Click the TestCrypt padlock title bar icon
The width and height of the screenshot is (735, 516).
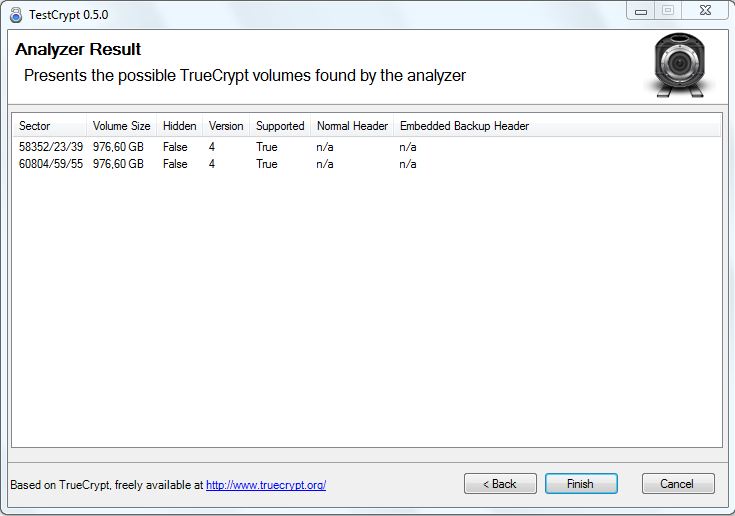pos(16,15)
